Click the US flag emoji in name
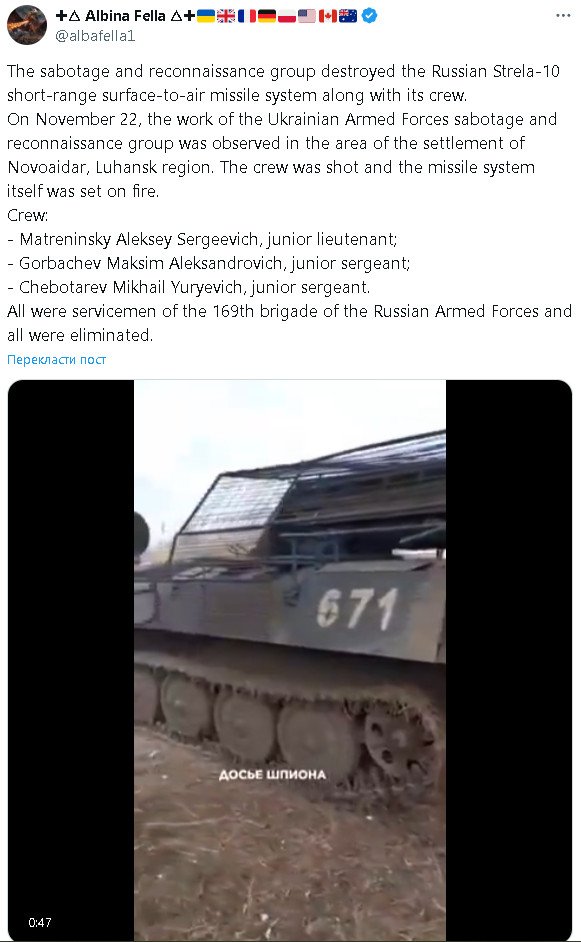The width and height of the screenshot is (581, 942). 307,16
